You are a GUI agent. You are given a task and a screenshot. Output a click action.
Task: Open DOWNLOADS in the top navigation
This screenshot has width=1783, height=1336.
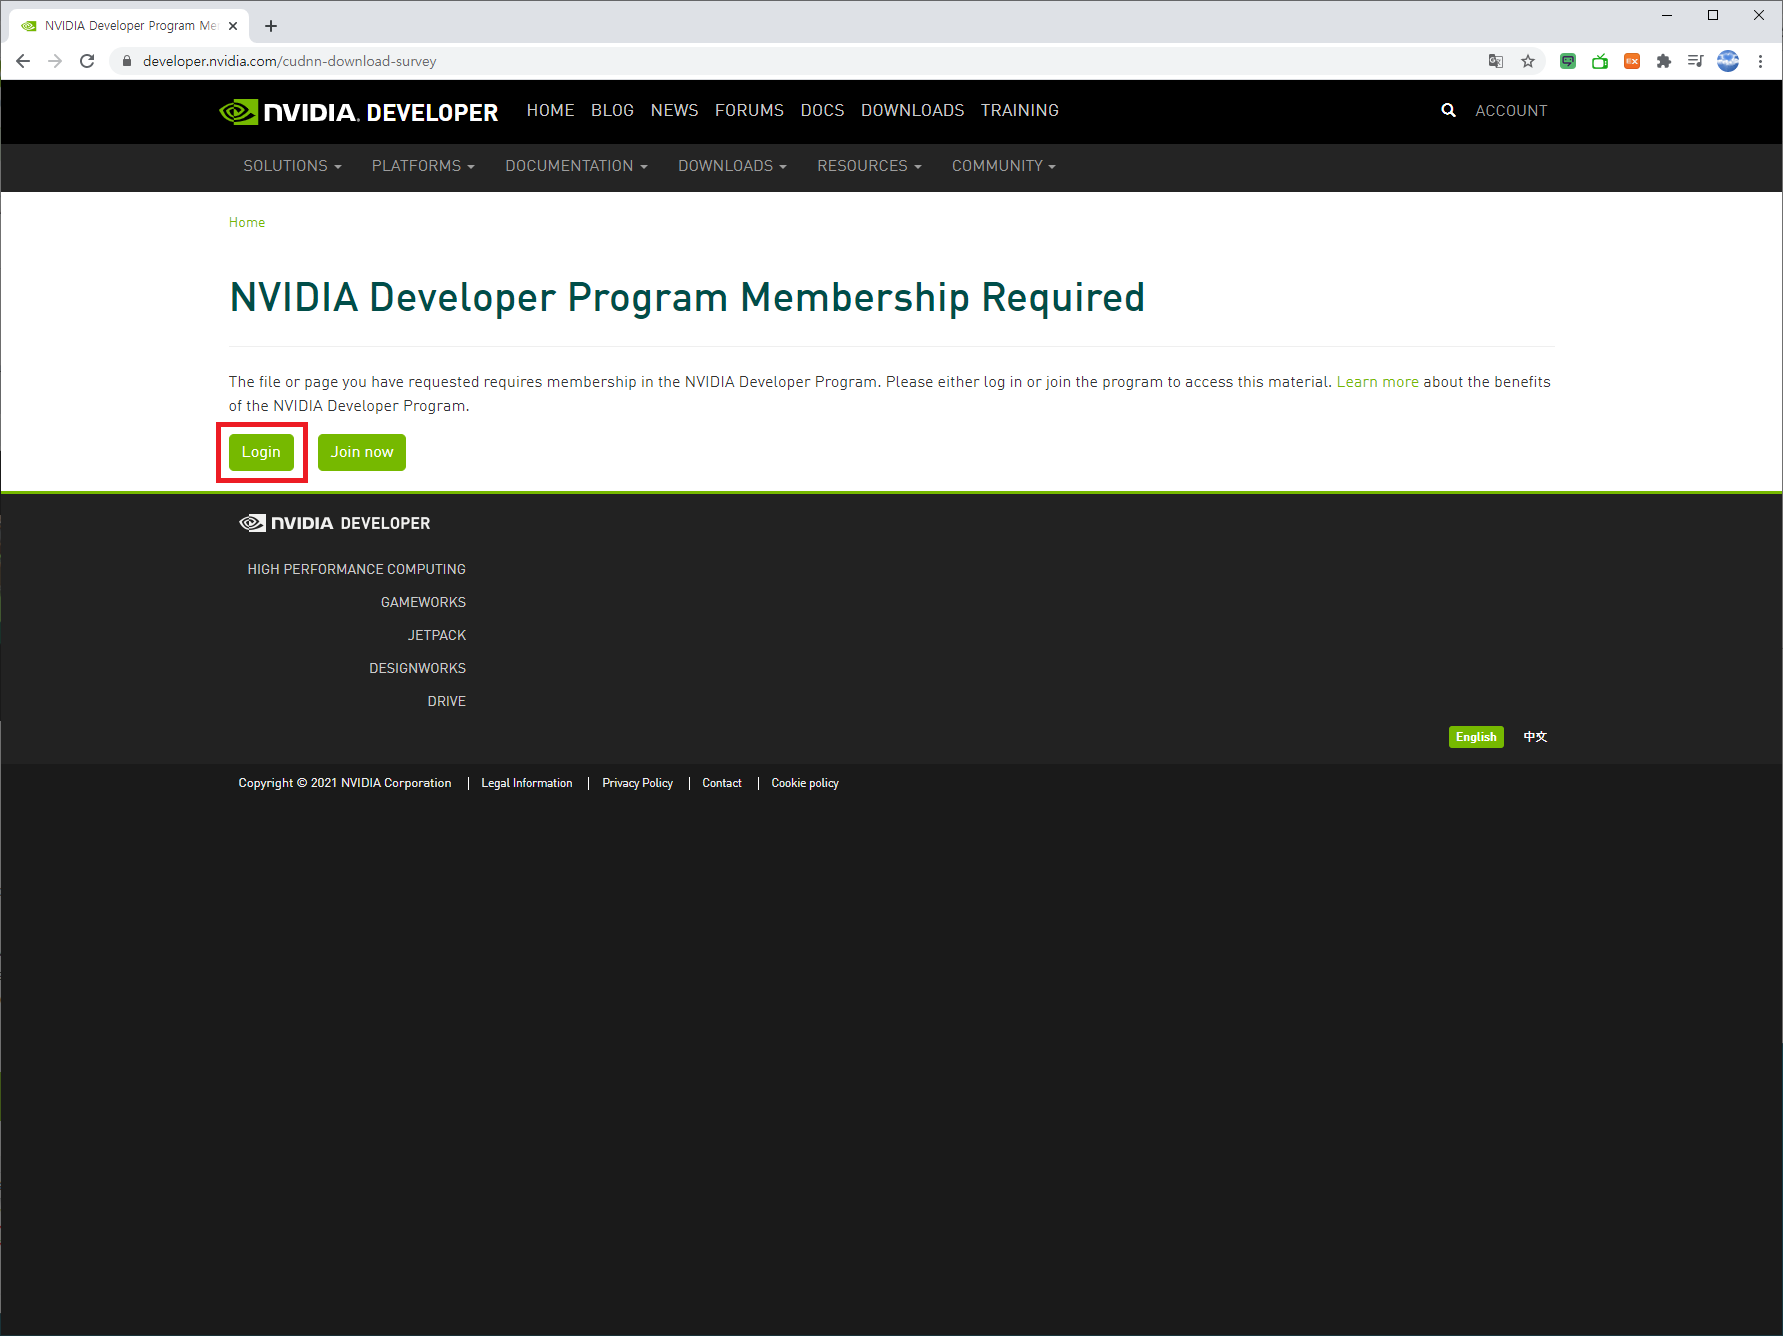coord(912,110)
